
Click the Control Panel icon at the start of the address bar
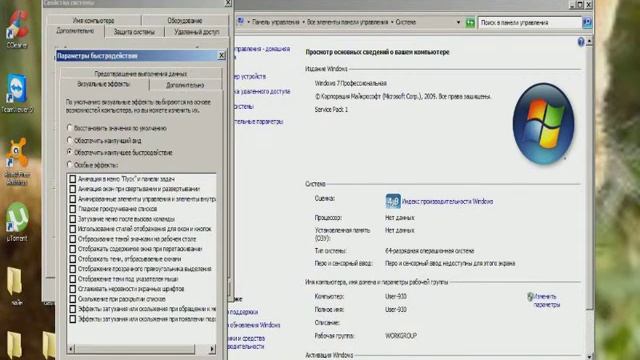tap(240, 22)
